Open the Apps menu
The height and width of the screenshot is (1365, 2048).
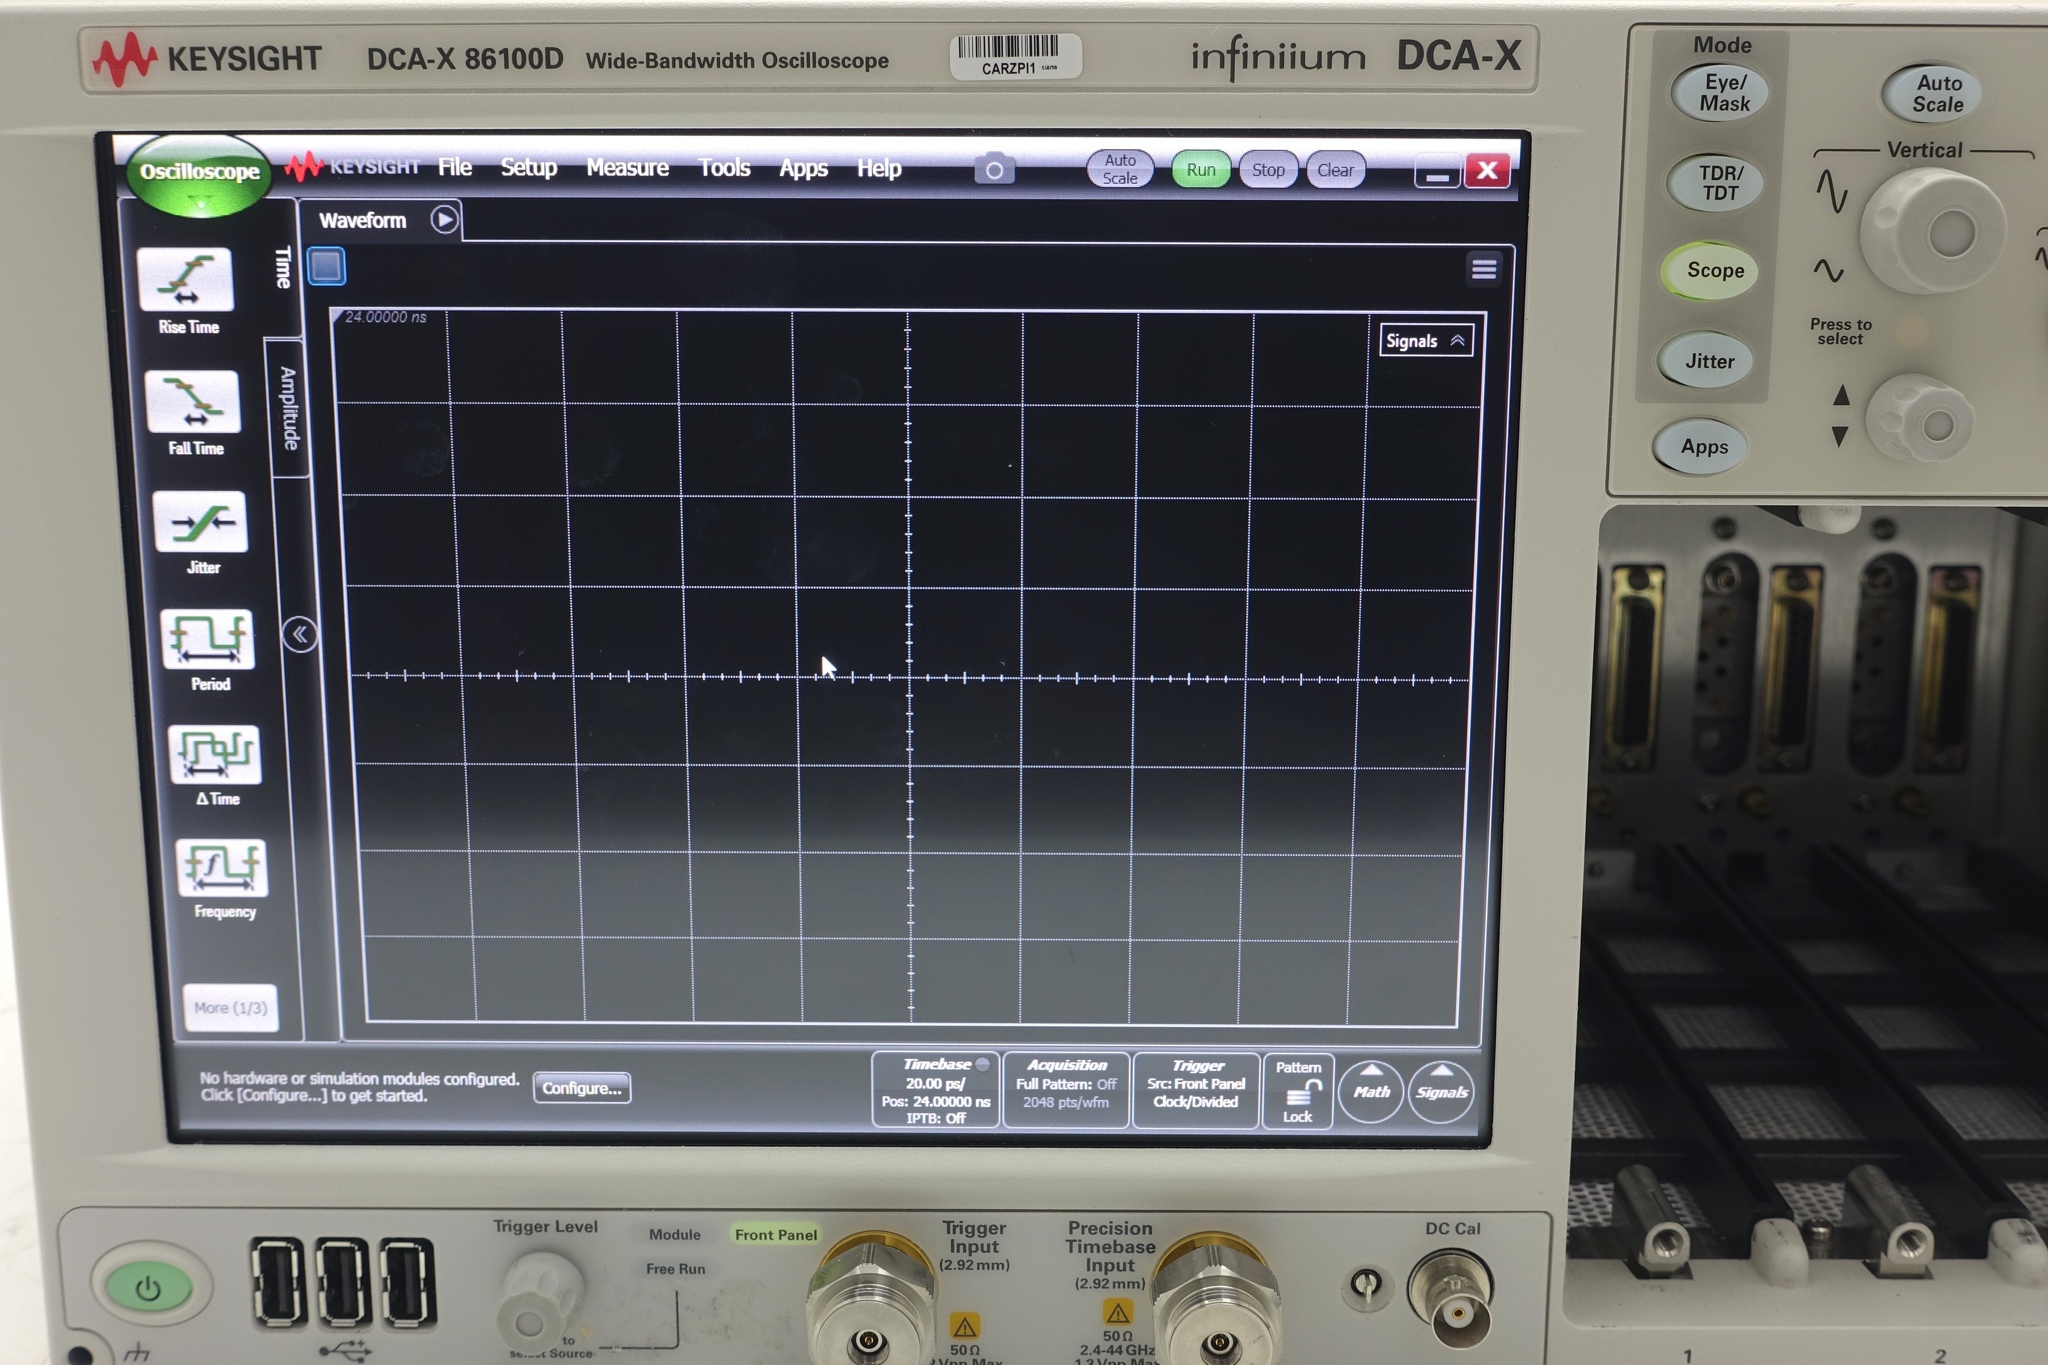point(803,169)
